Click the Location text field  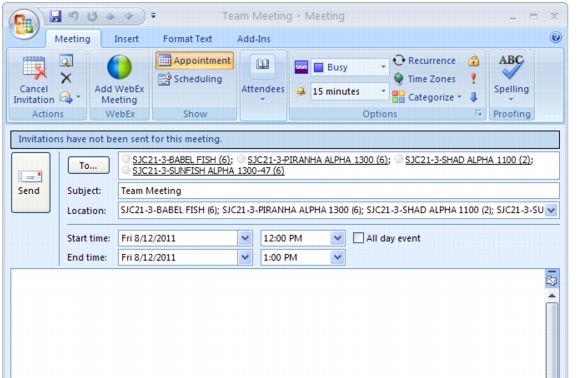[x=331, y=210]
